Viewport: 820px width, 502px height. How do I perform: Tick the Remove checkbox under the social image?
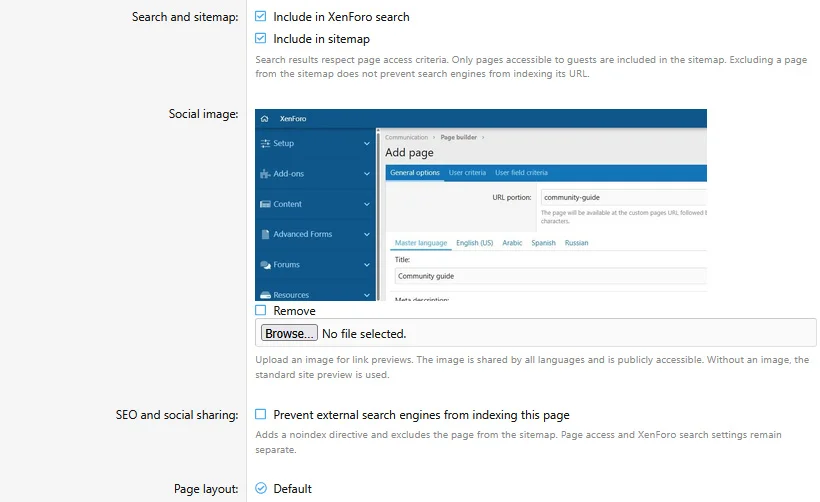(x=260, y=310)
